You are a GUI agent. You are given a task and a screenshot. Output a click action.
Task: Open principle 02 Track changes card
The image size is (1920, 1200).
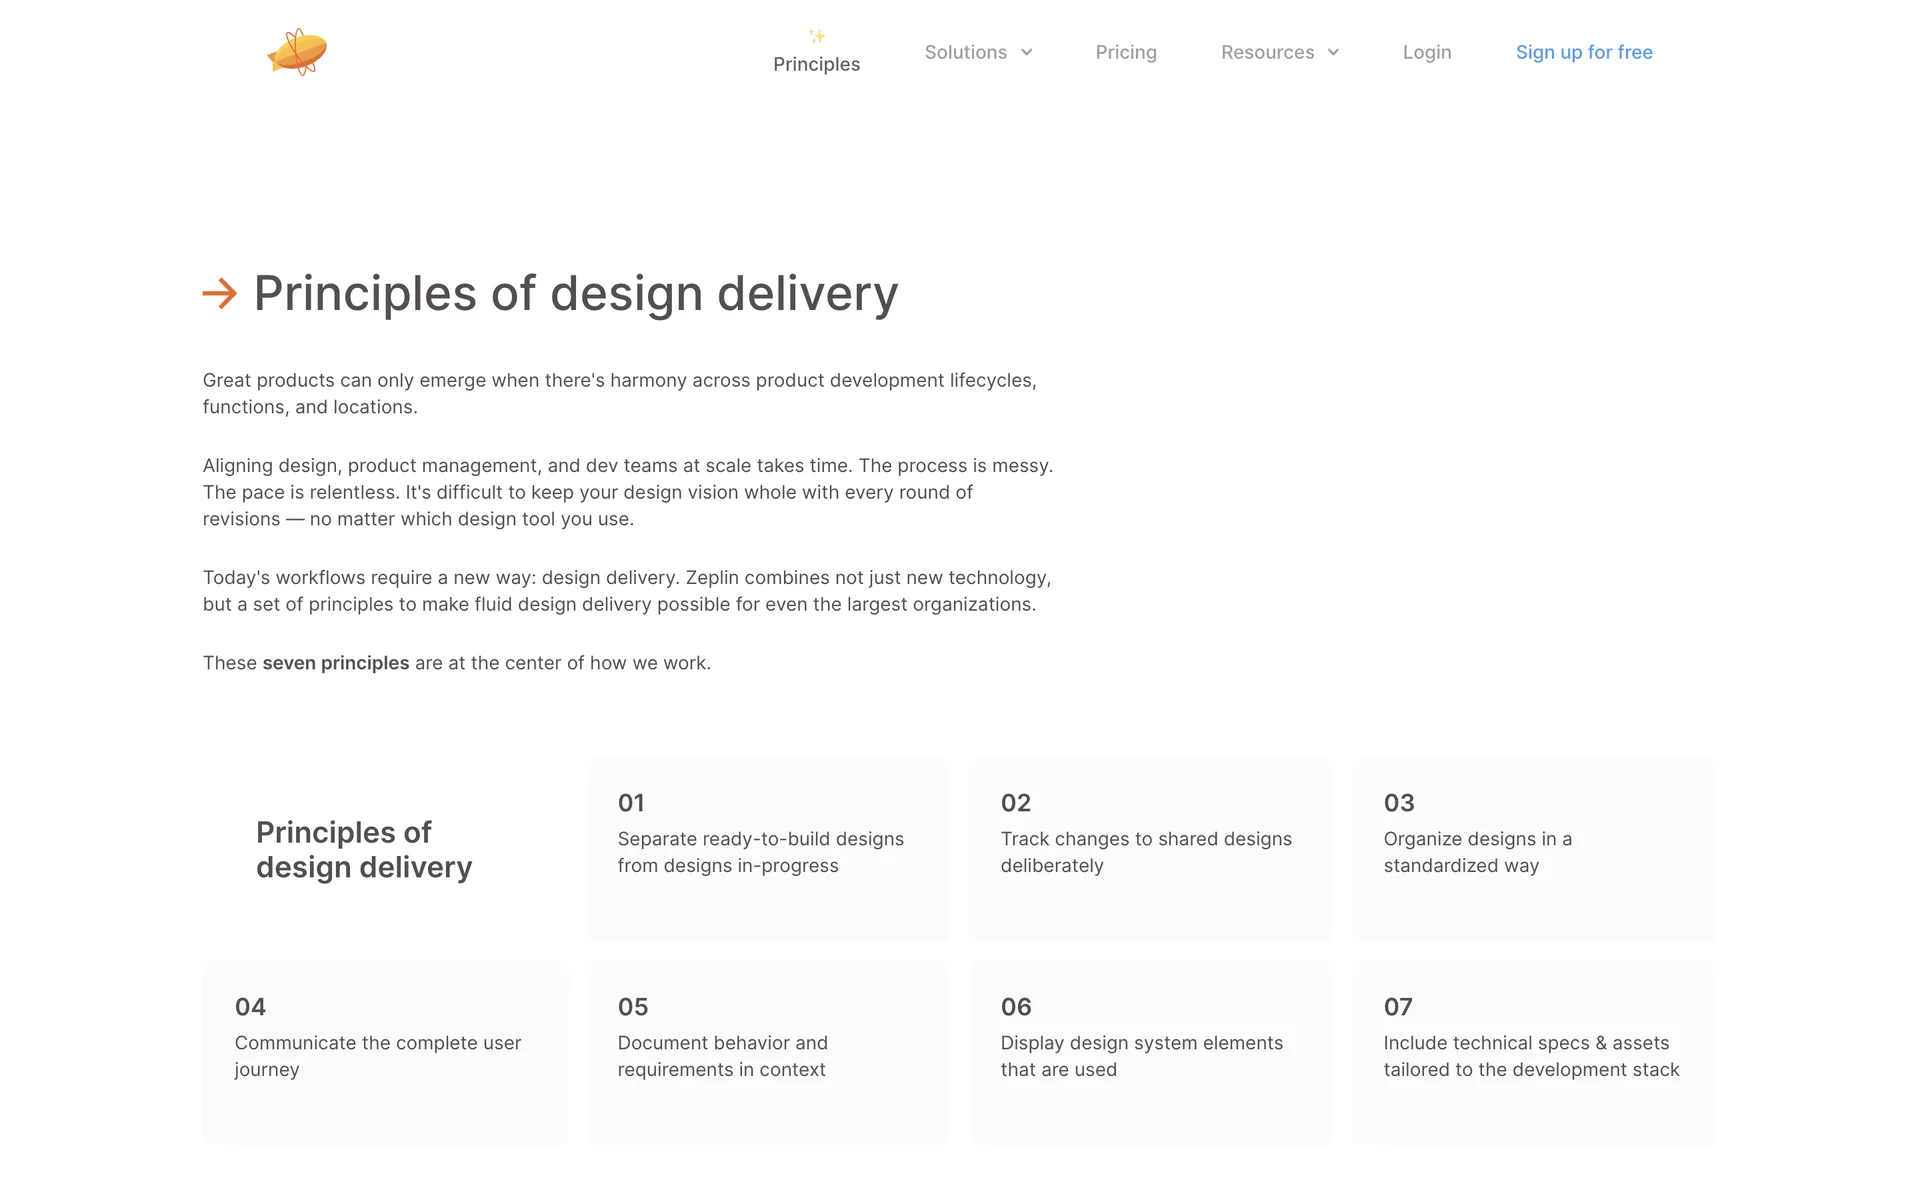coord(1150,848)
